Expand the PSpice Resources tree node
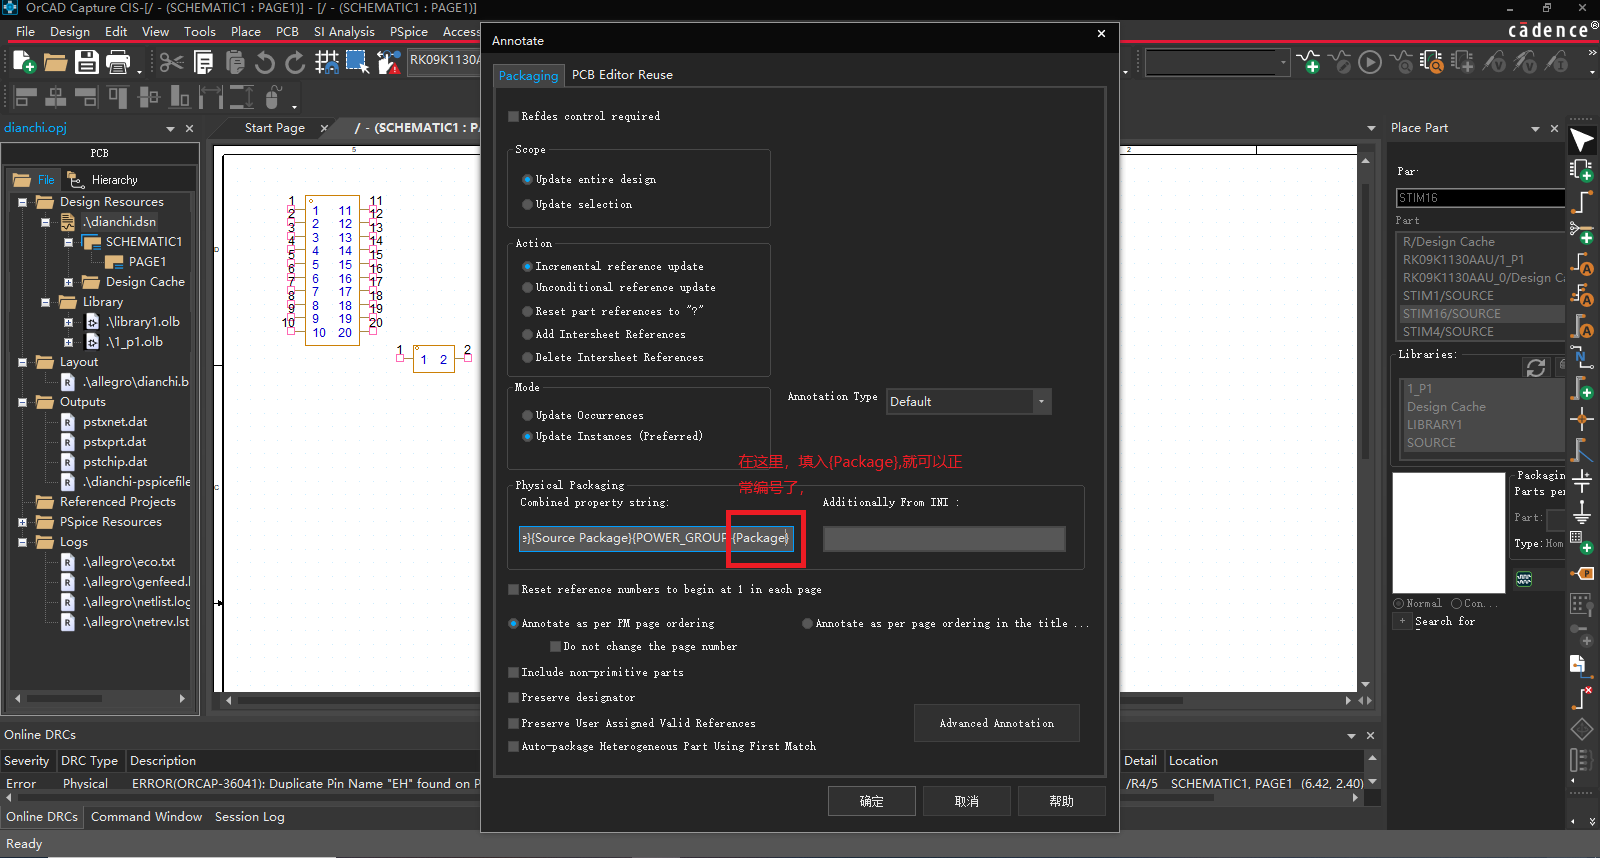The width and height of the screenshot is (1600, 858). pyautogui.click(x=22, y=522)
